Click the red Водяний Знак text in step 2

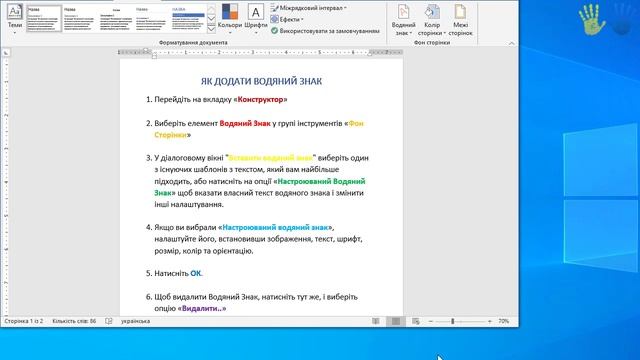(245, 123)
